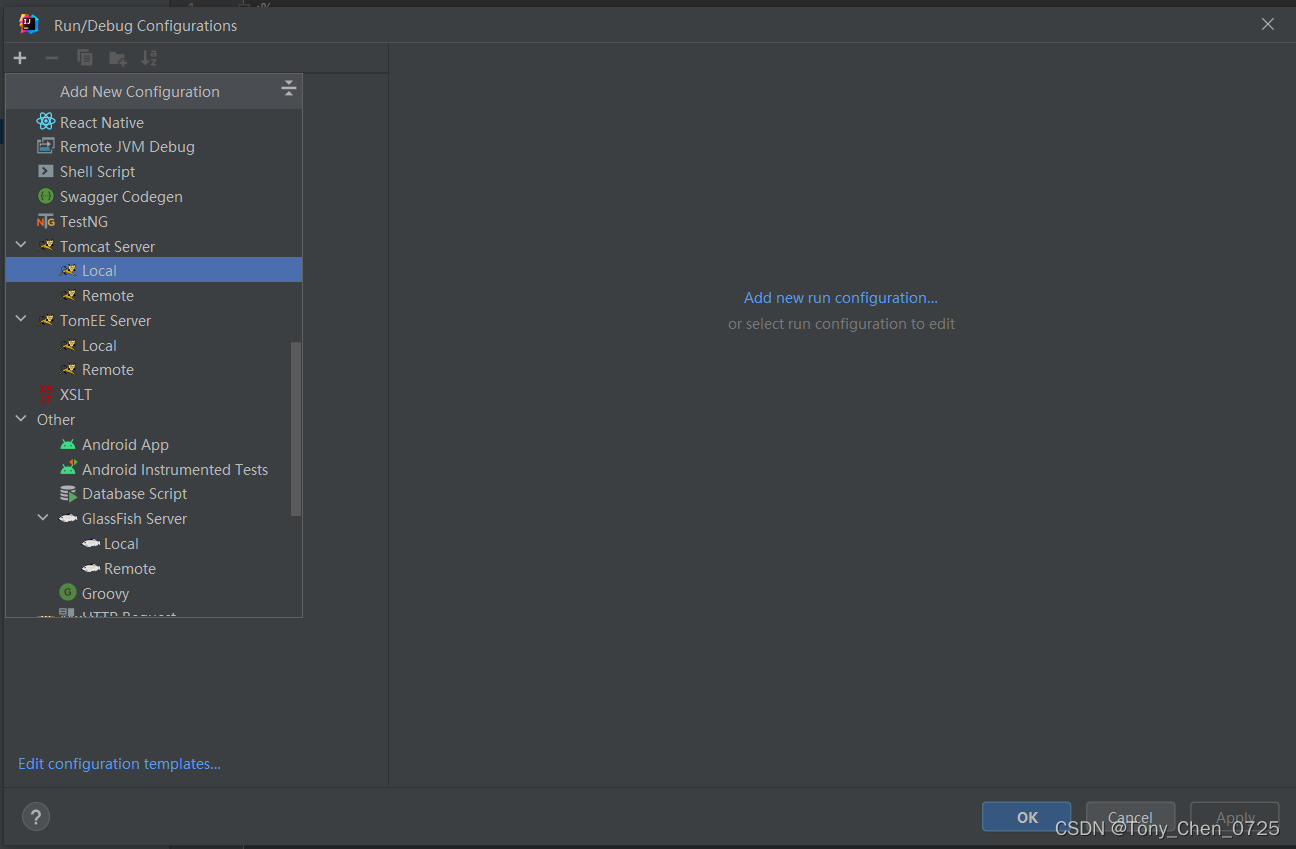Collapse the Tomcat Server node
This screenshot has height=849, width=1296.
21,245
